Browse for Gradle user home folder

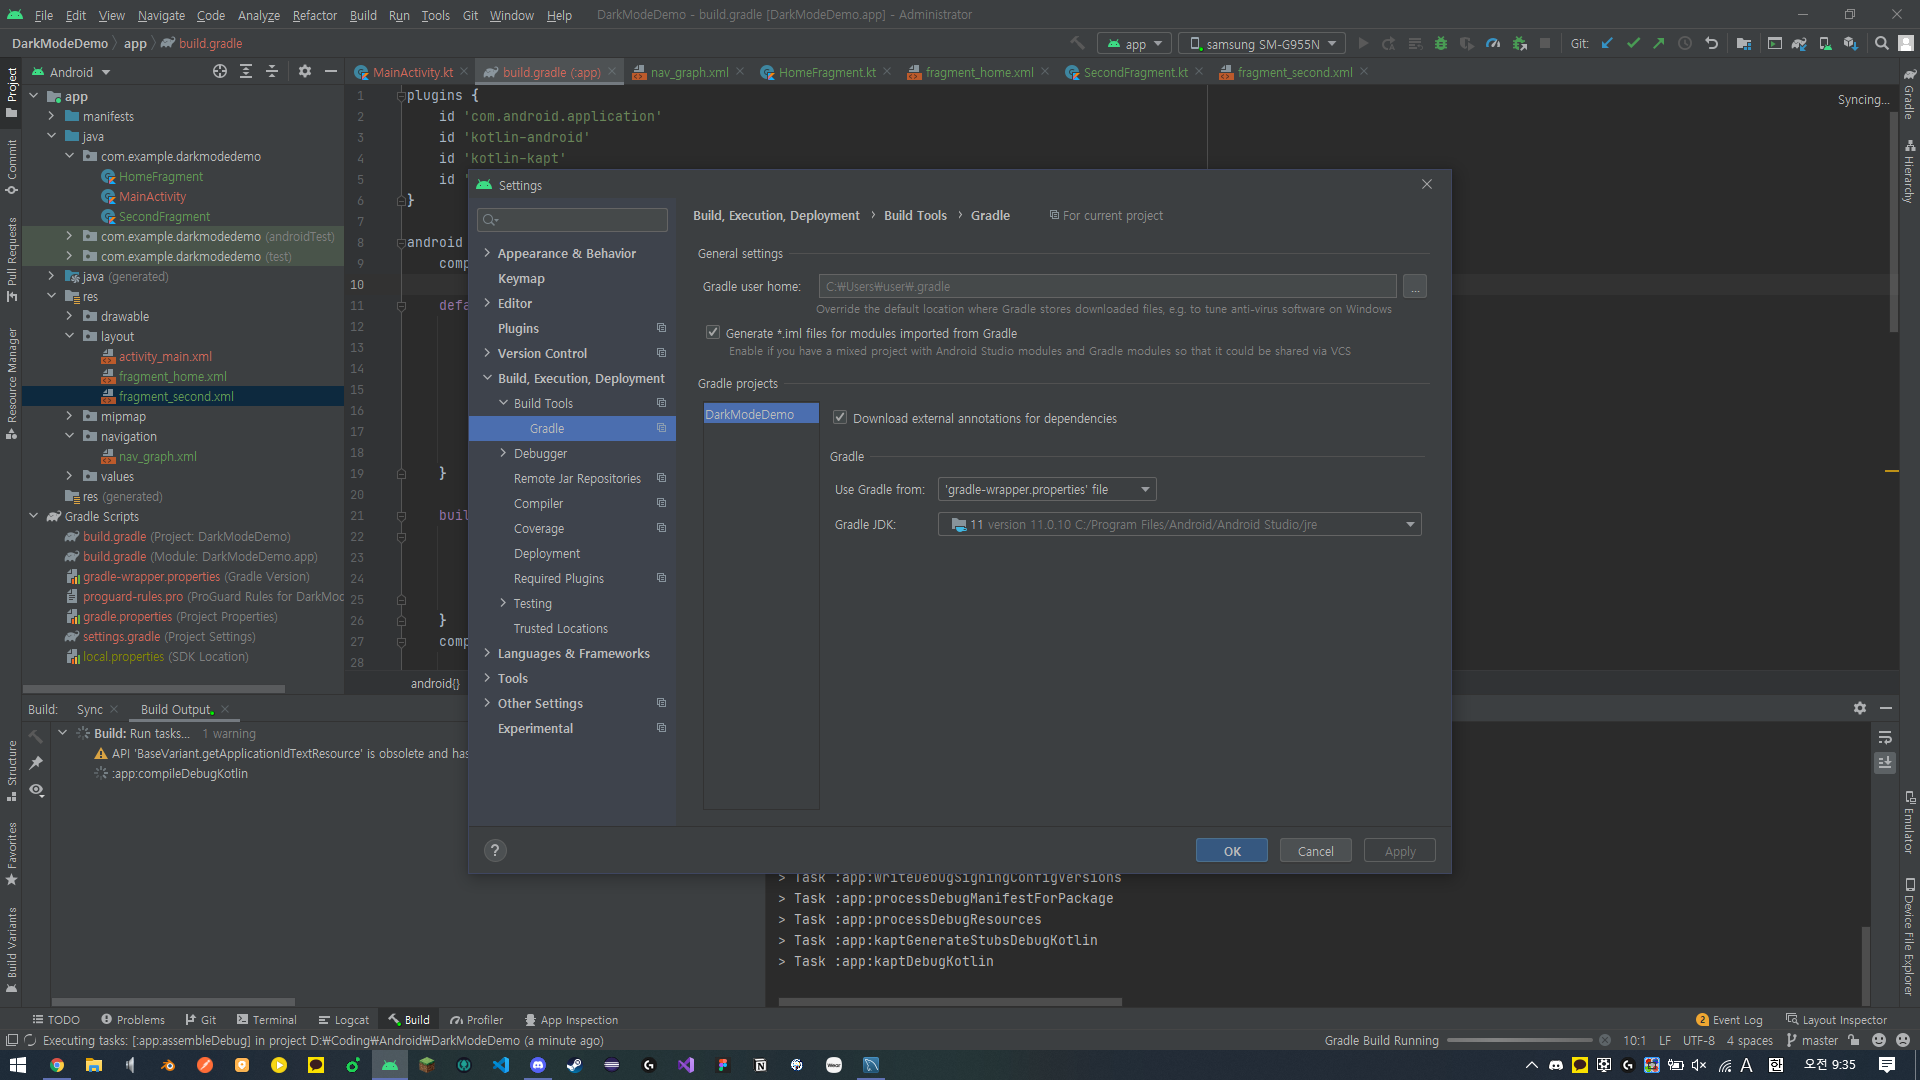(x=1414, y=287)
